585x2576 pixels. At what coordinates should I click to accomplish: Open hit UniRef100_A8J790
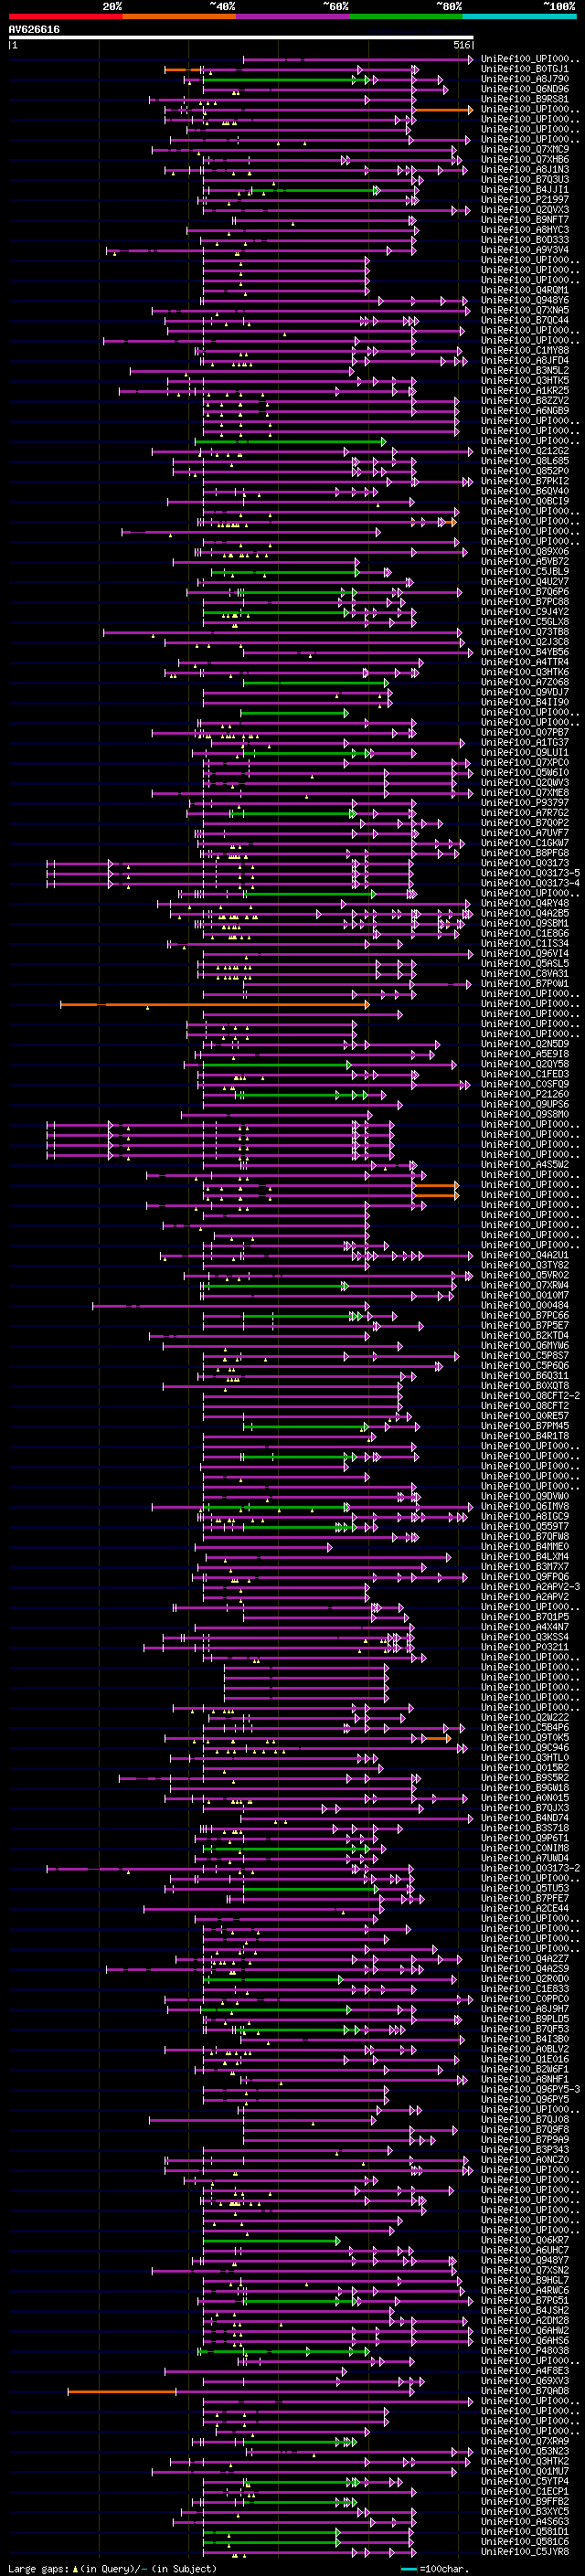525,80
